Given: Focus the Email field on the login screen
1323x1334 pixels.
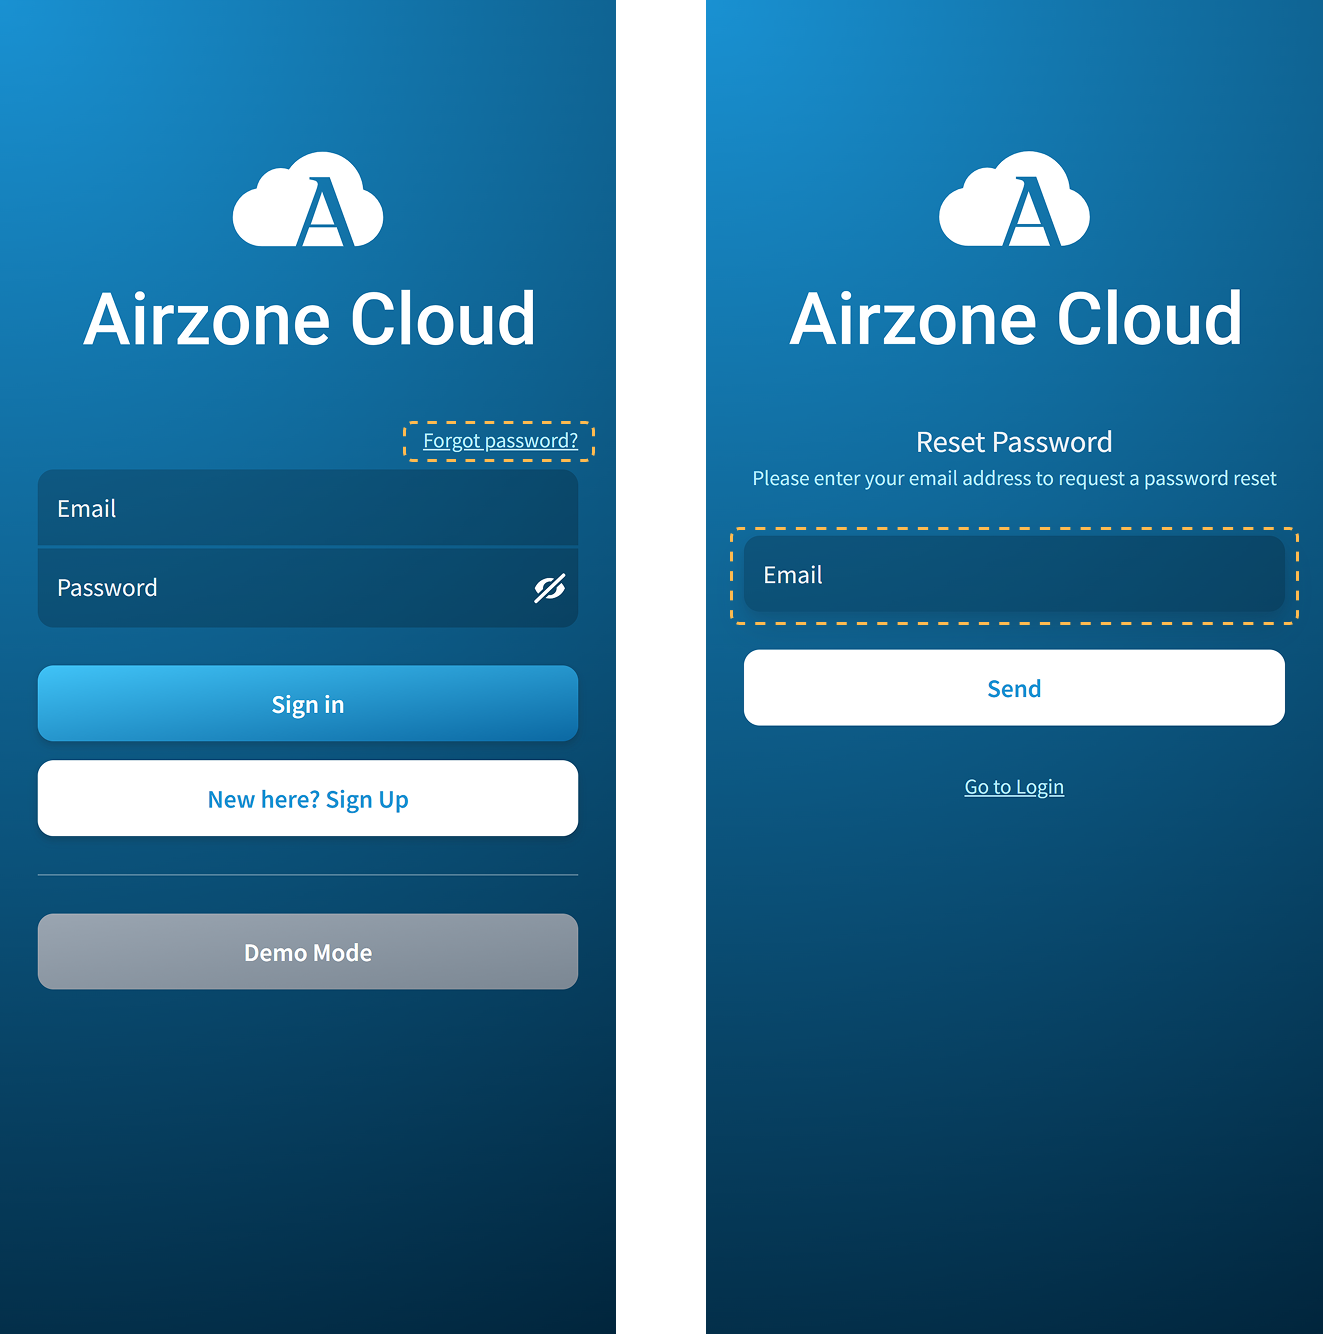Looking at the screenshot, I should coord(307,509).
